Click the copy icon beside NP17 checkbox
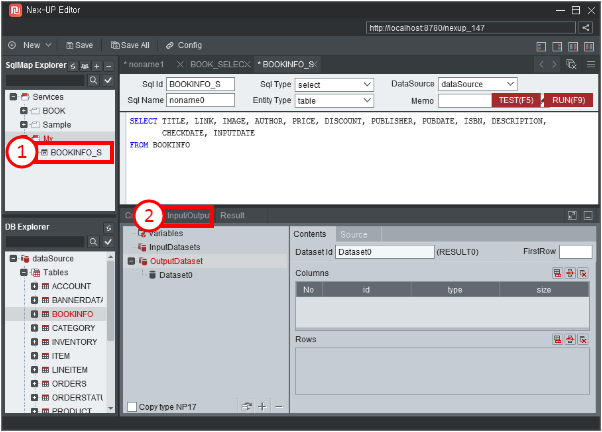Screen dimensions: 602x432 [x=246, y=407]
